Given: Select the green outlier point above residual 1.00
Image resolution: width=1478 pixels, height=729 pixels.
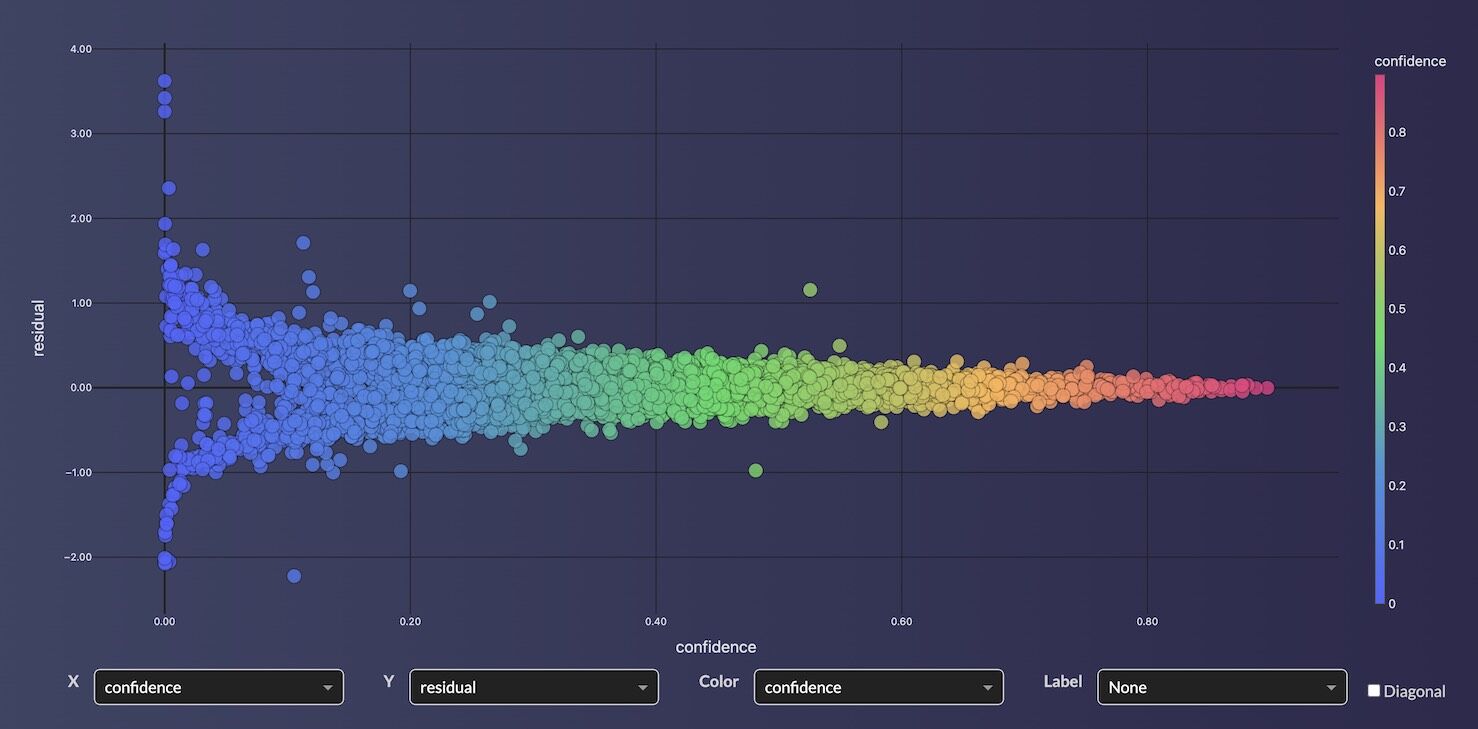Looking at the screenshot, I should click(810, 290).
